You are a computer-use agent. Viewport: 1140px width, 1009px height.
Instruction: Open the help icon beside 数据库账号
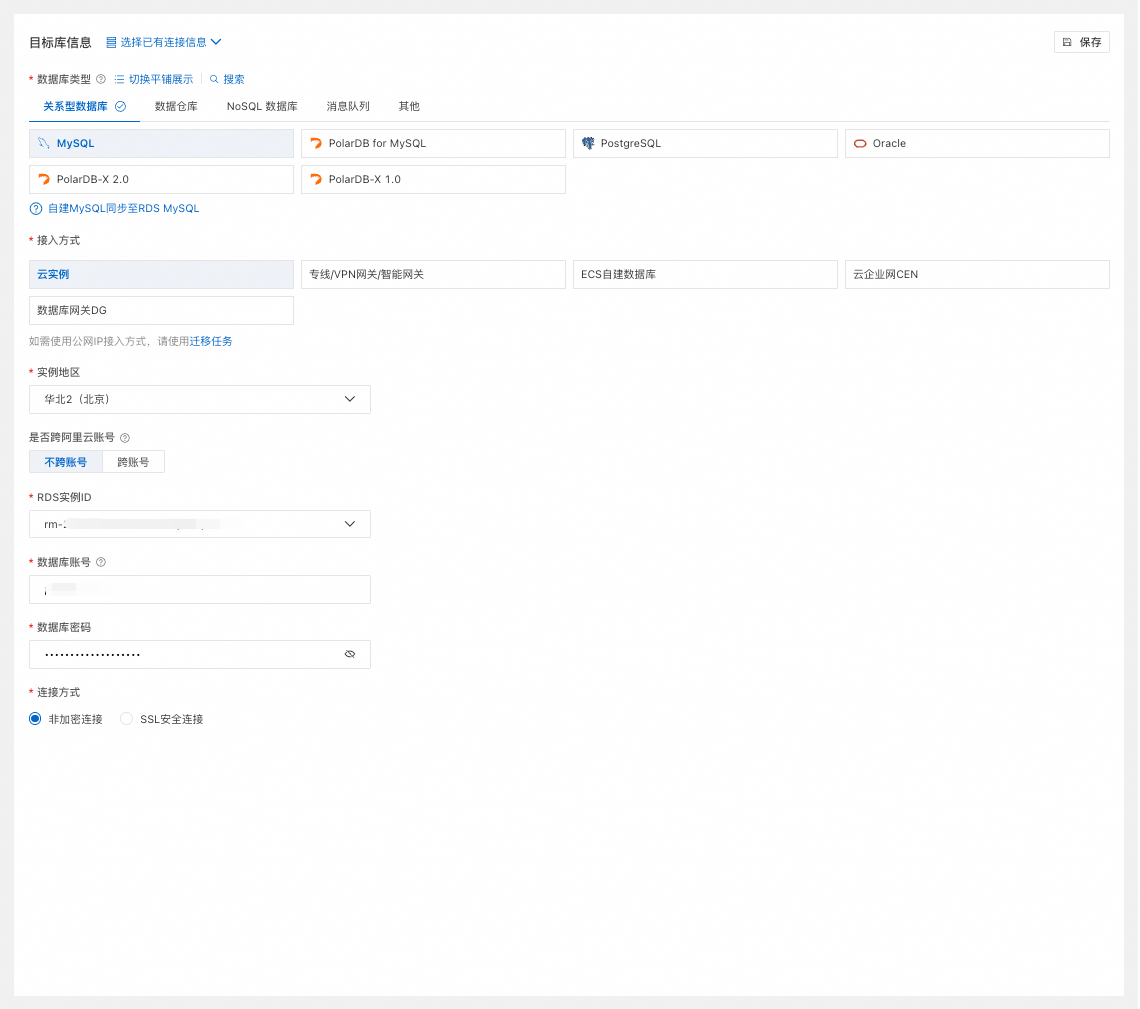click(x=101, y=562)
